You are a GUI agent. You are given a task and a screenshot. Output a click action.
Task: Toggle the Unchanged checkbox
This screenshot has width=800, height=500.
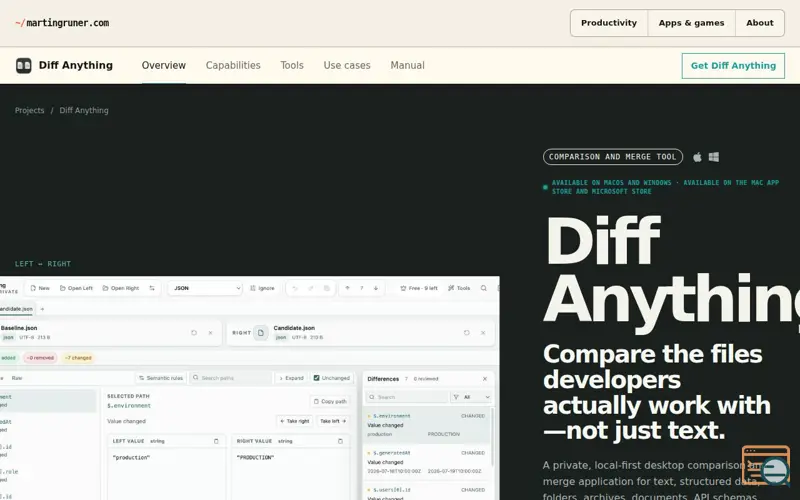coord(316,378)
